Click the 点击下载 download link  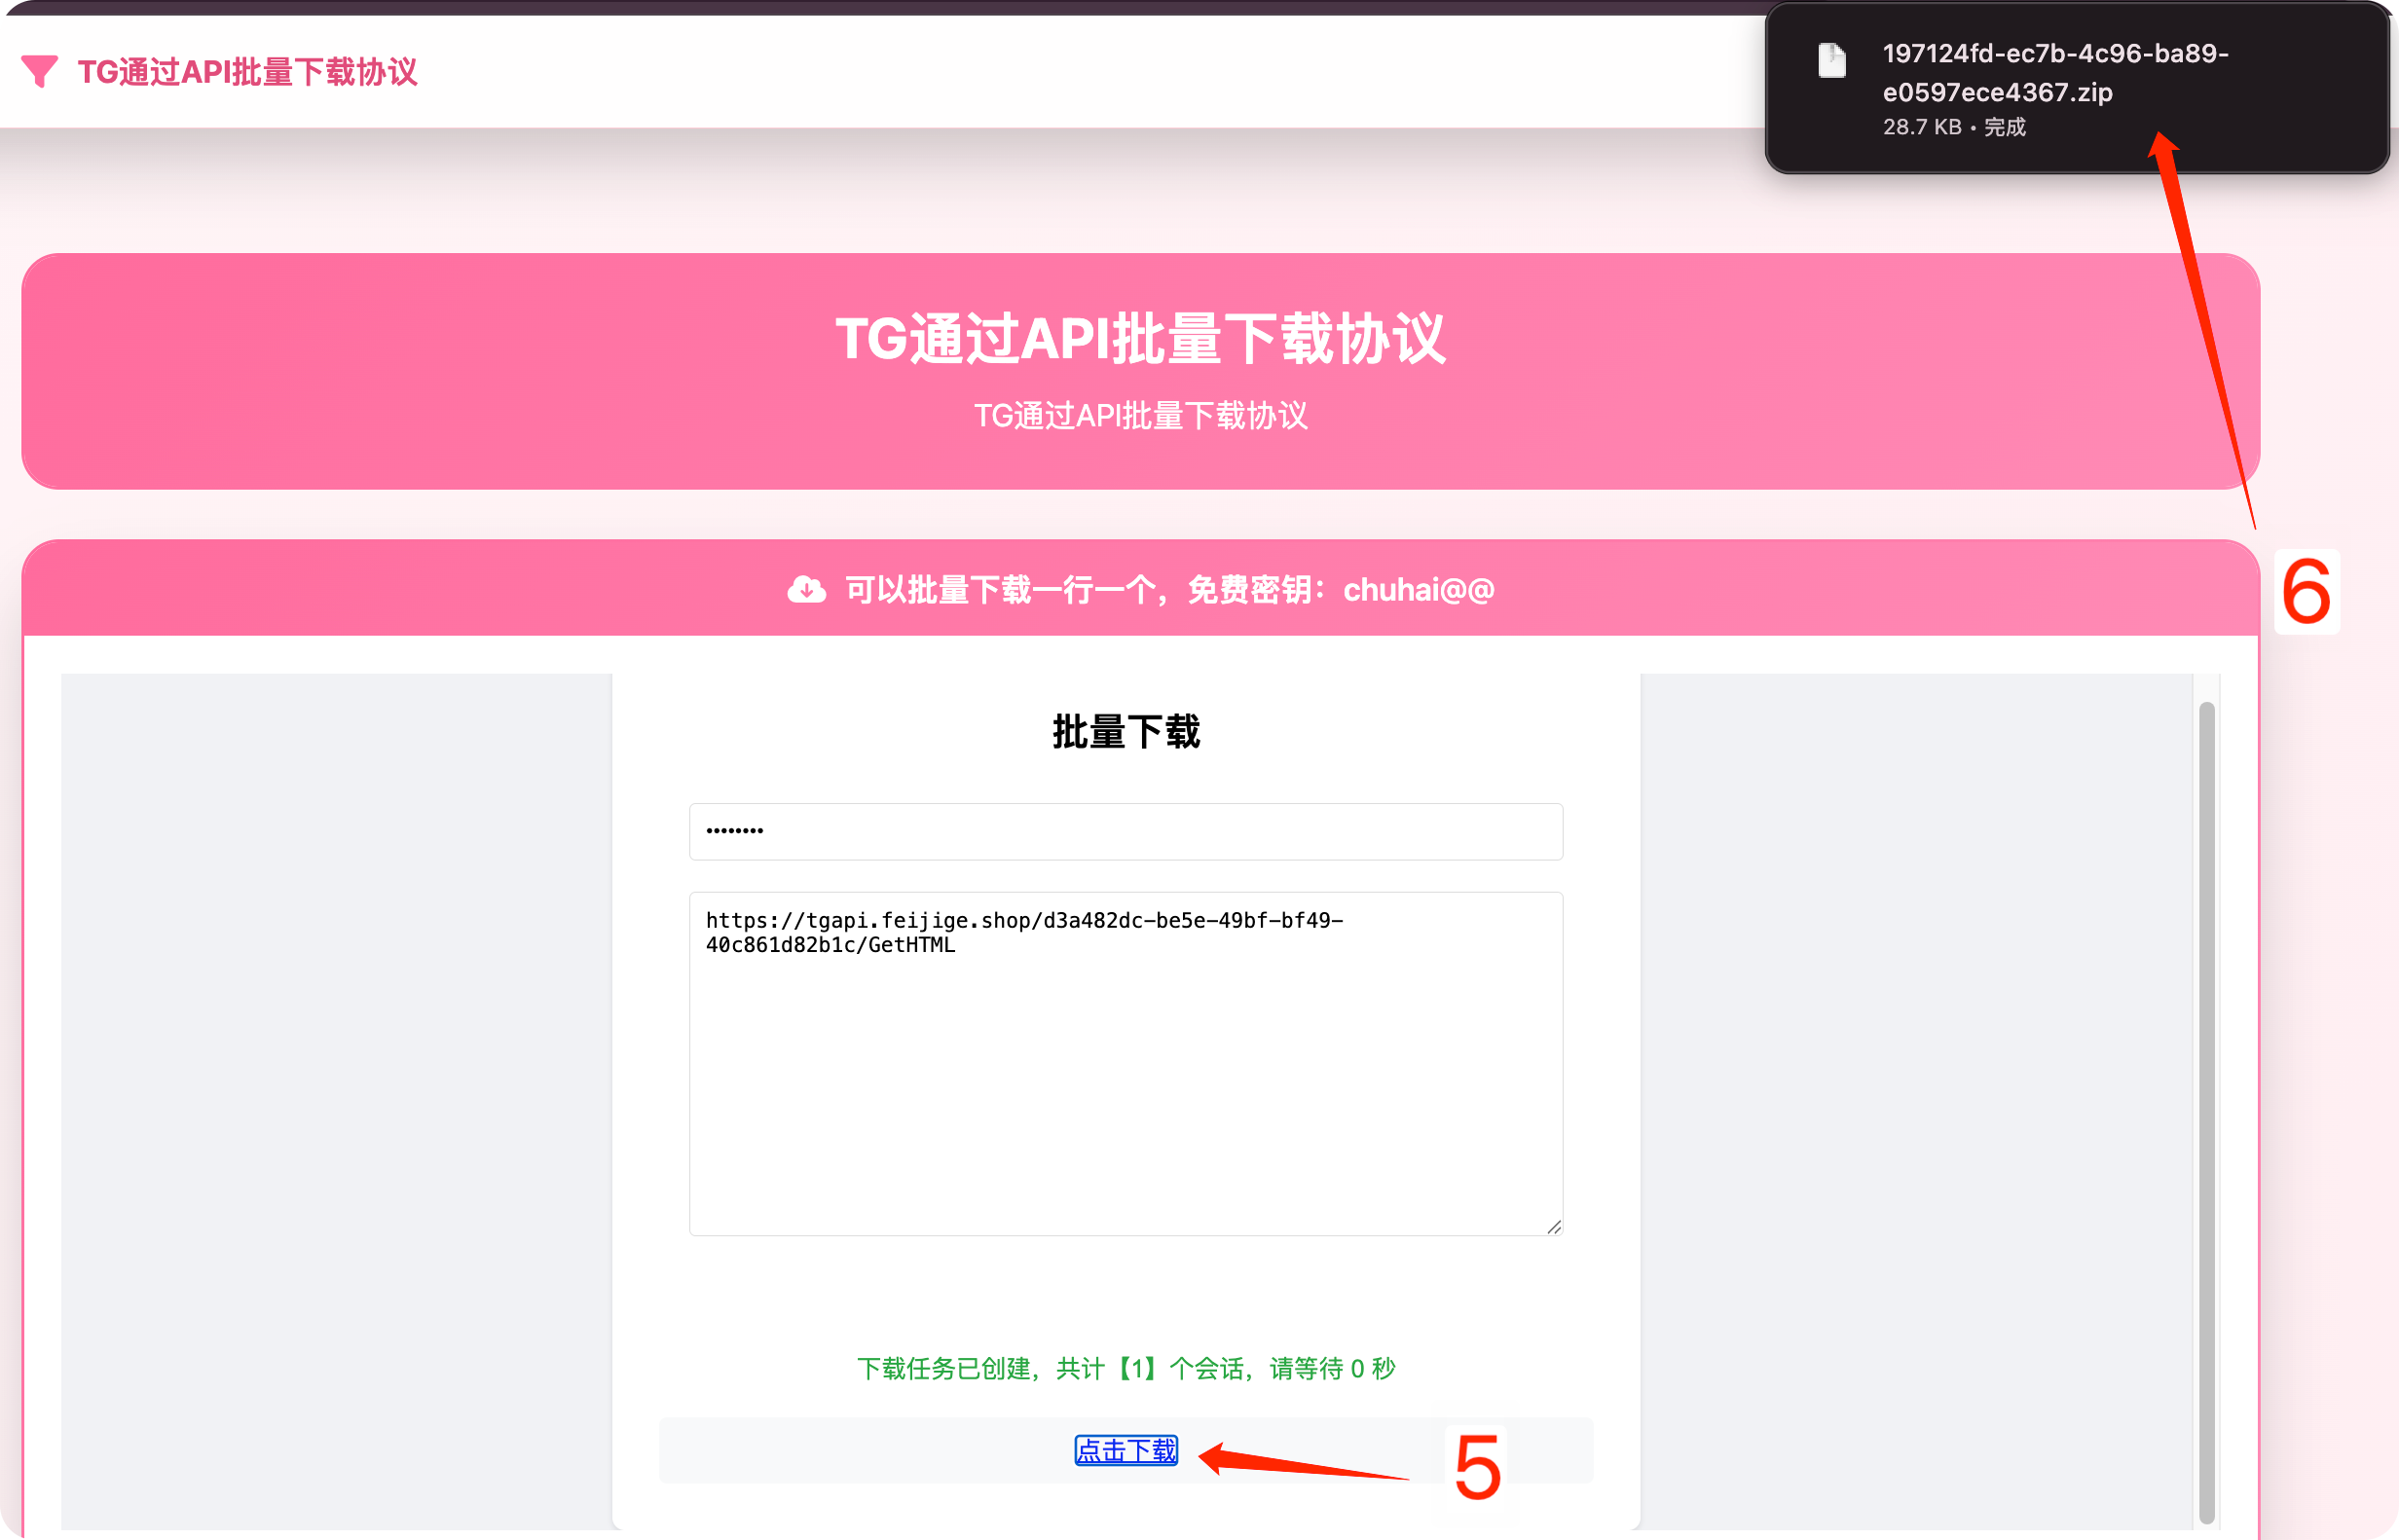(1126, 1450)
